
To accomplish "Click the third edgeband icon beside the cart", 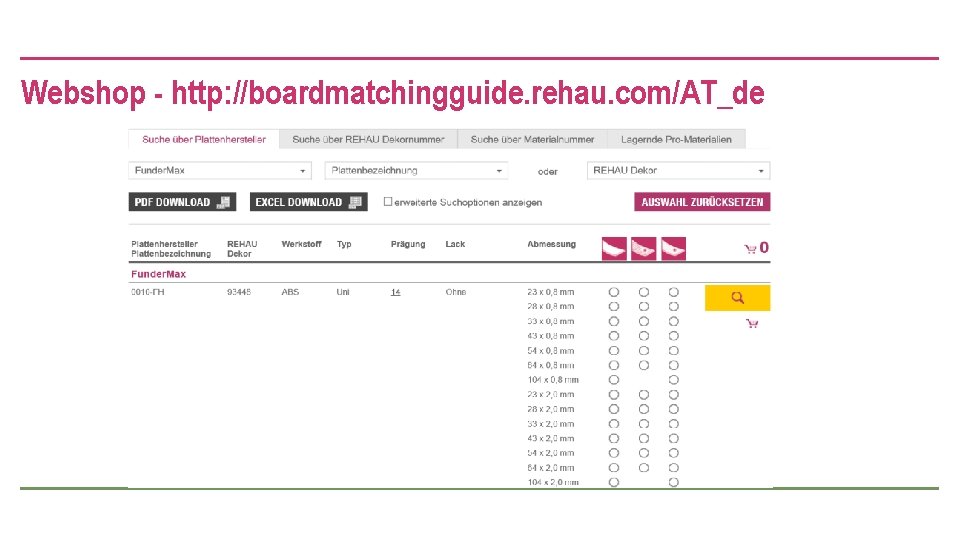I will coord(673,249).
